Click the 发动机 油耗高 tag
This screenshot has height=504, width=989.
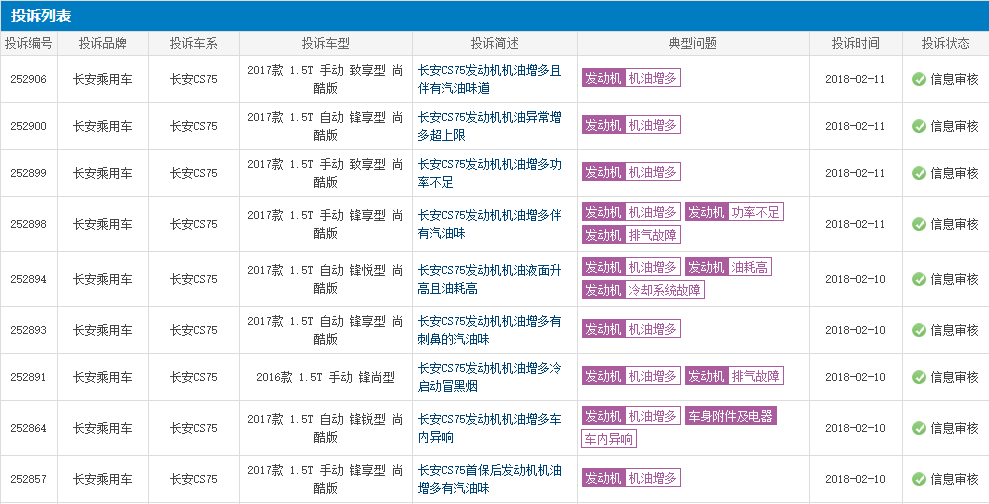pos(729,267)
